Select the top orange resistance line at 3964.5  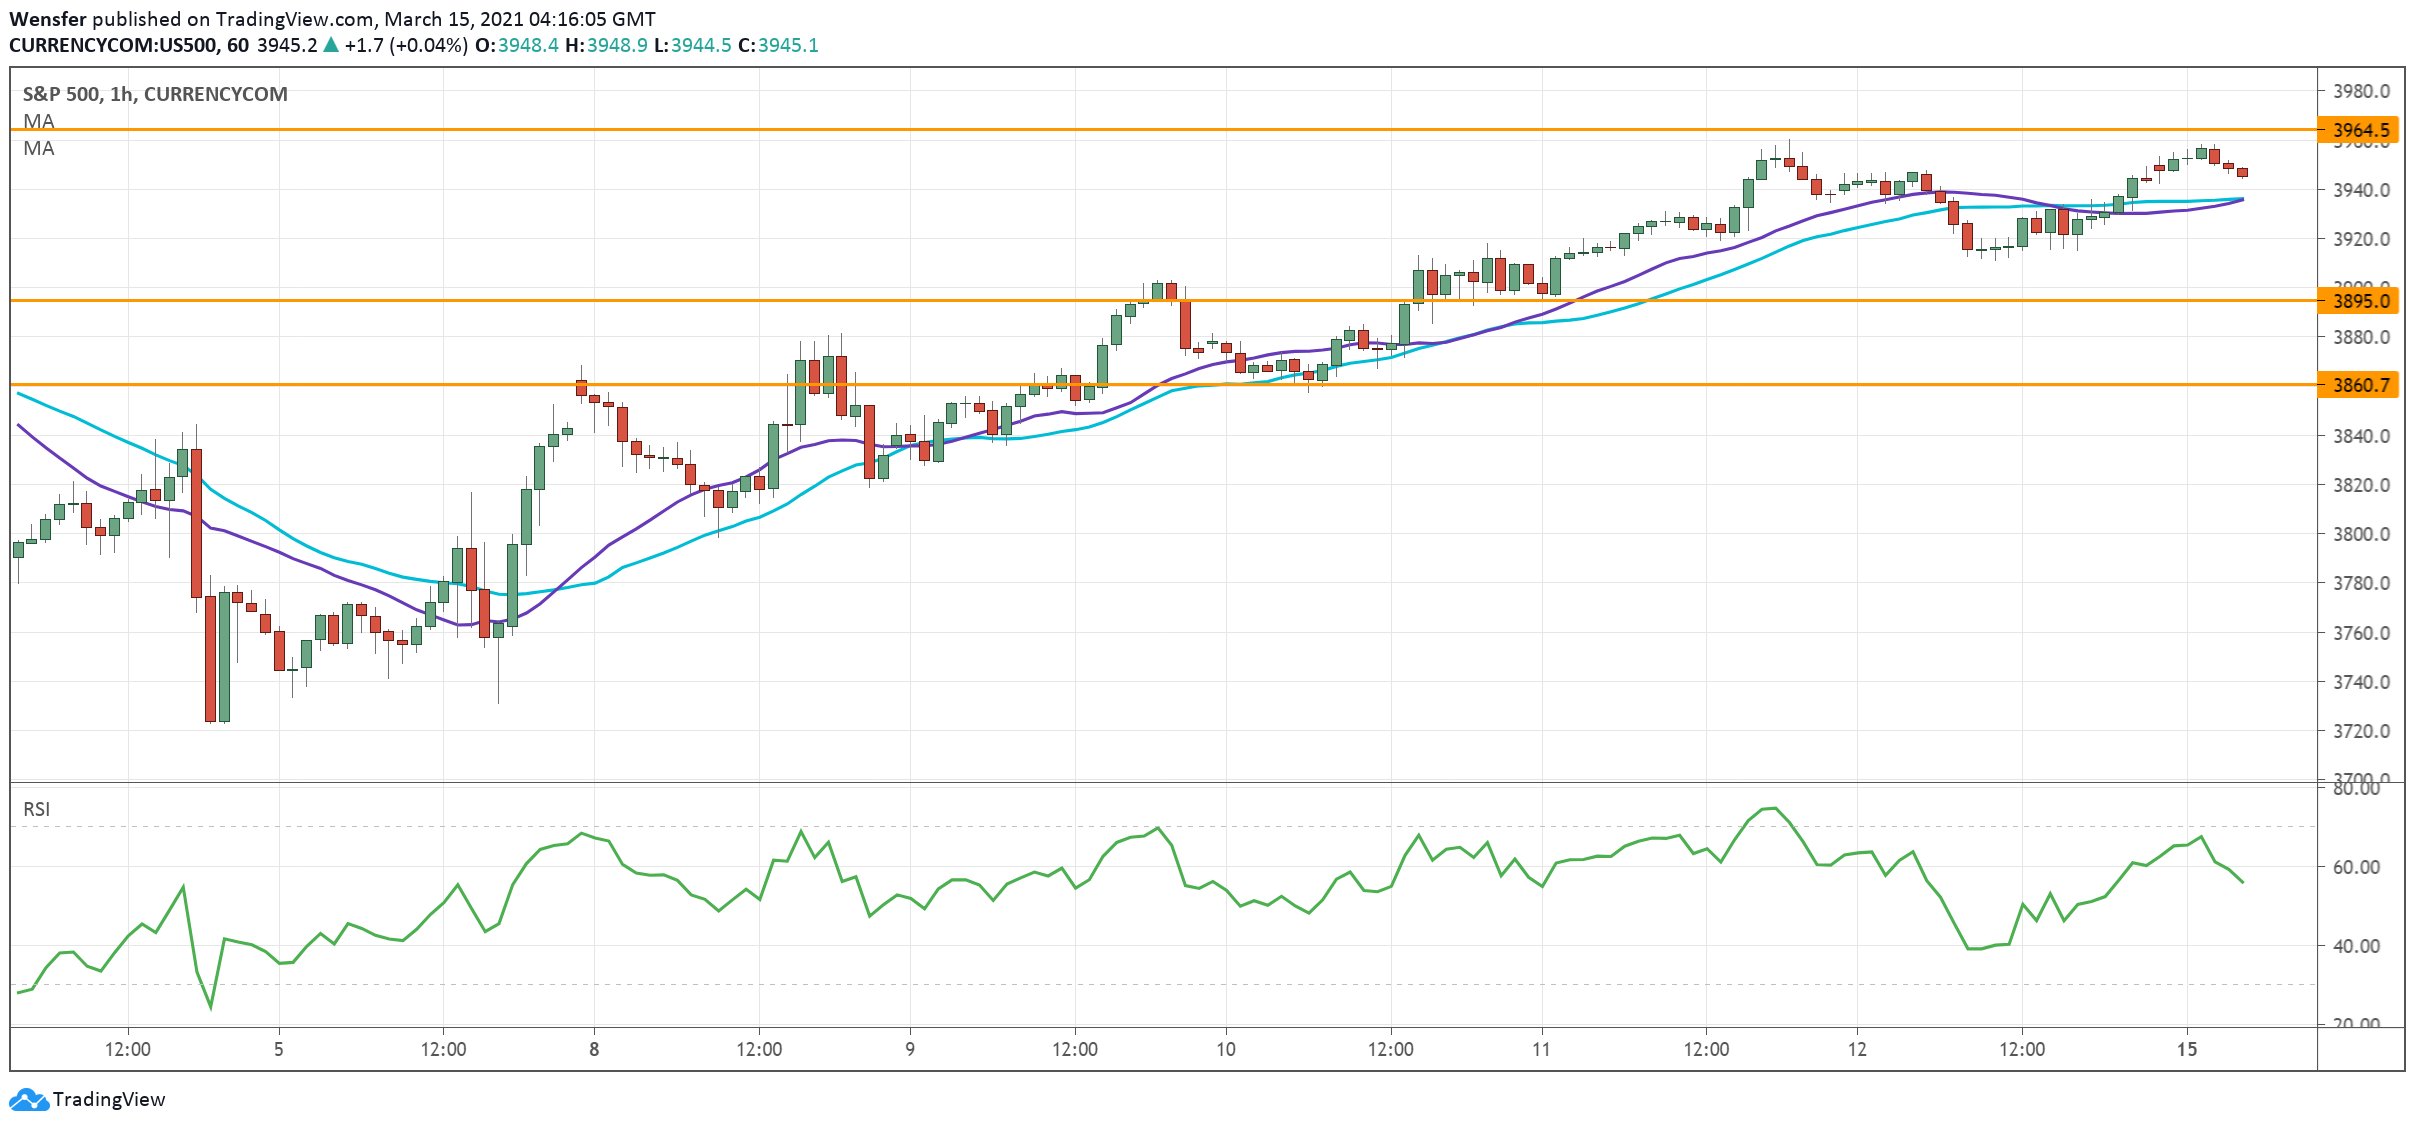click(1000, 129)
